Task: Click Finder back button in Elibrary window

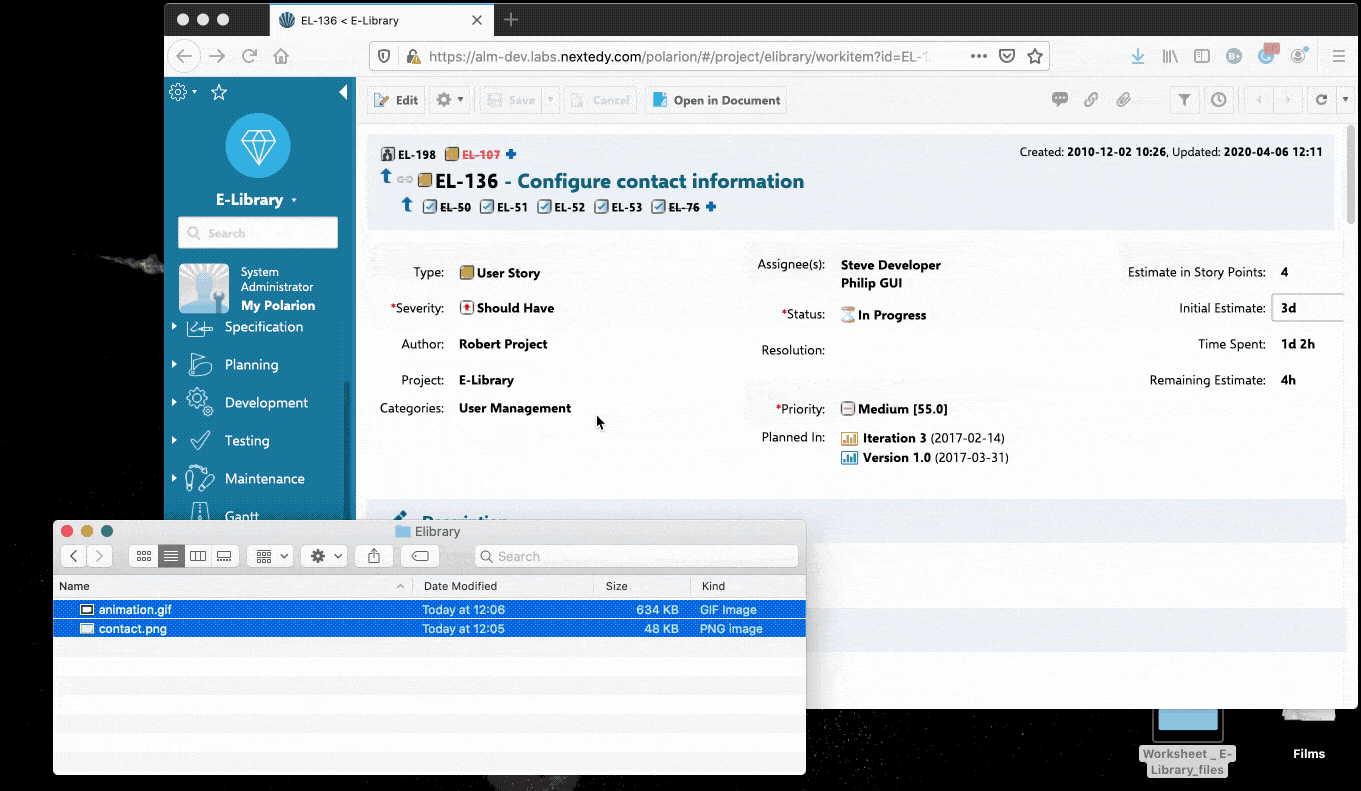Action: (x=74, y=556)
